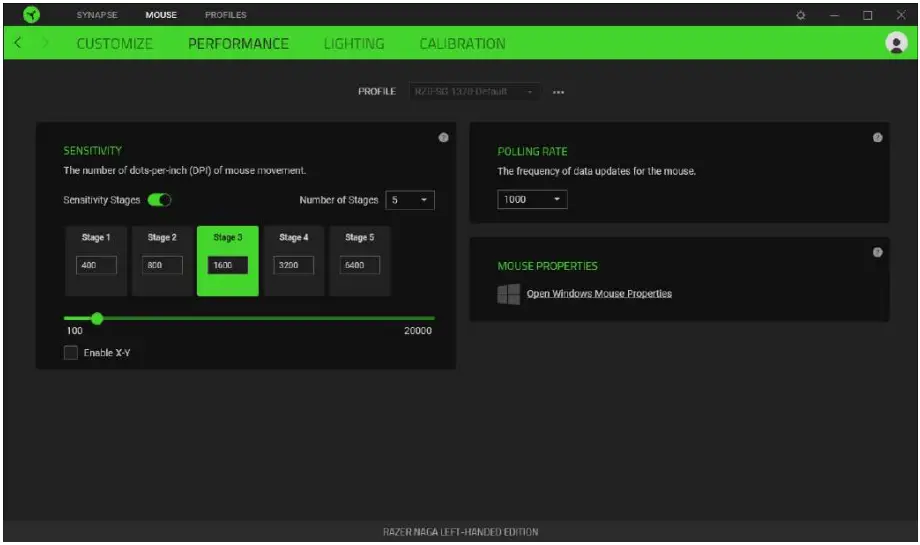Switch to the Mouse top tab
Screen dimensions: 920x545
(x=161, y=15)
